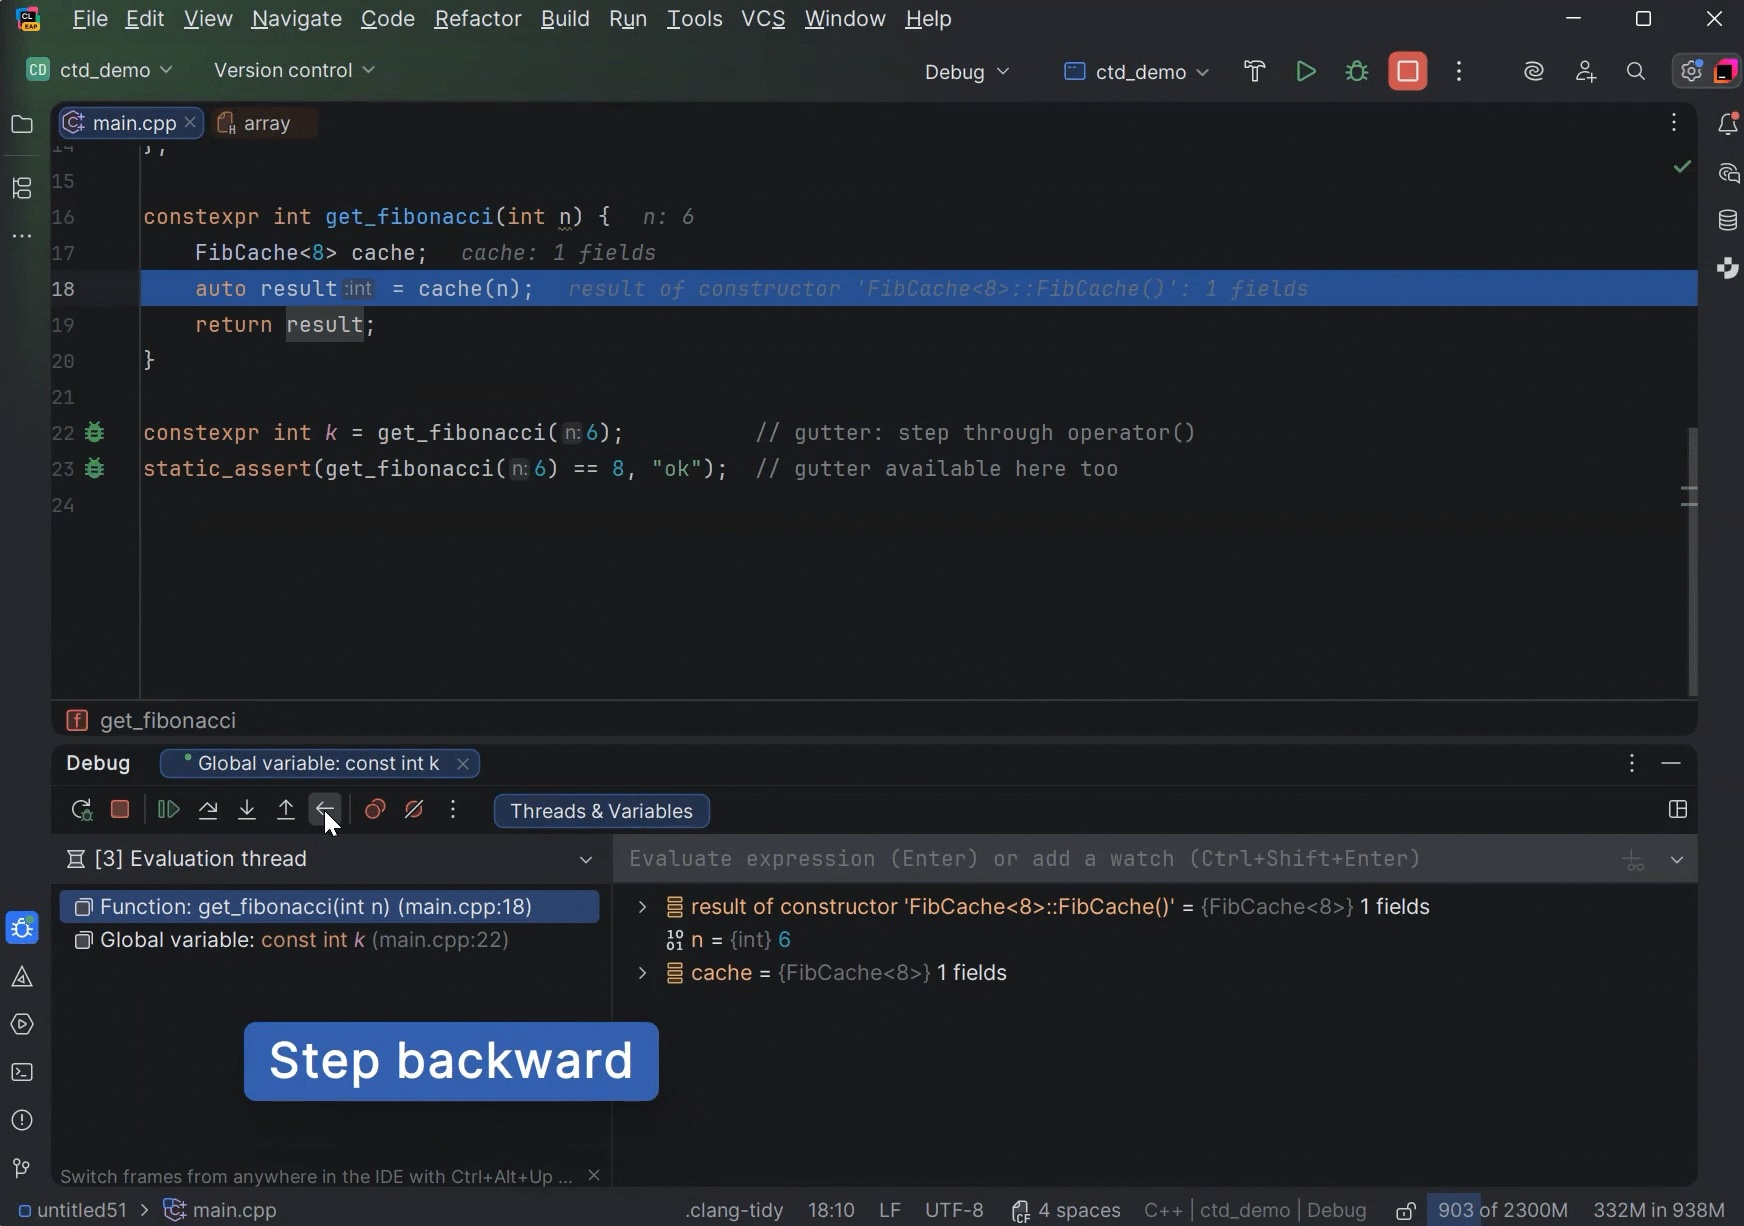Expand cache variable node
This screenshot has height=1226, width=1744.
click(x=643, y=973)
